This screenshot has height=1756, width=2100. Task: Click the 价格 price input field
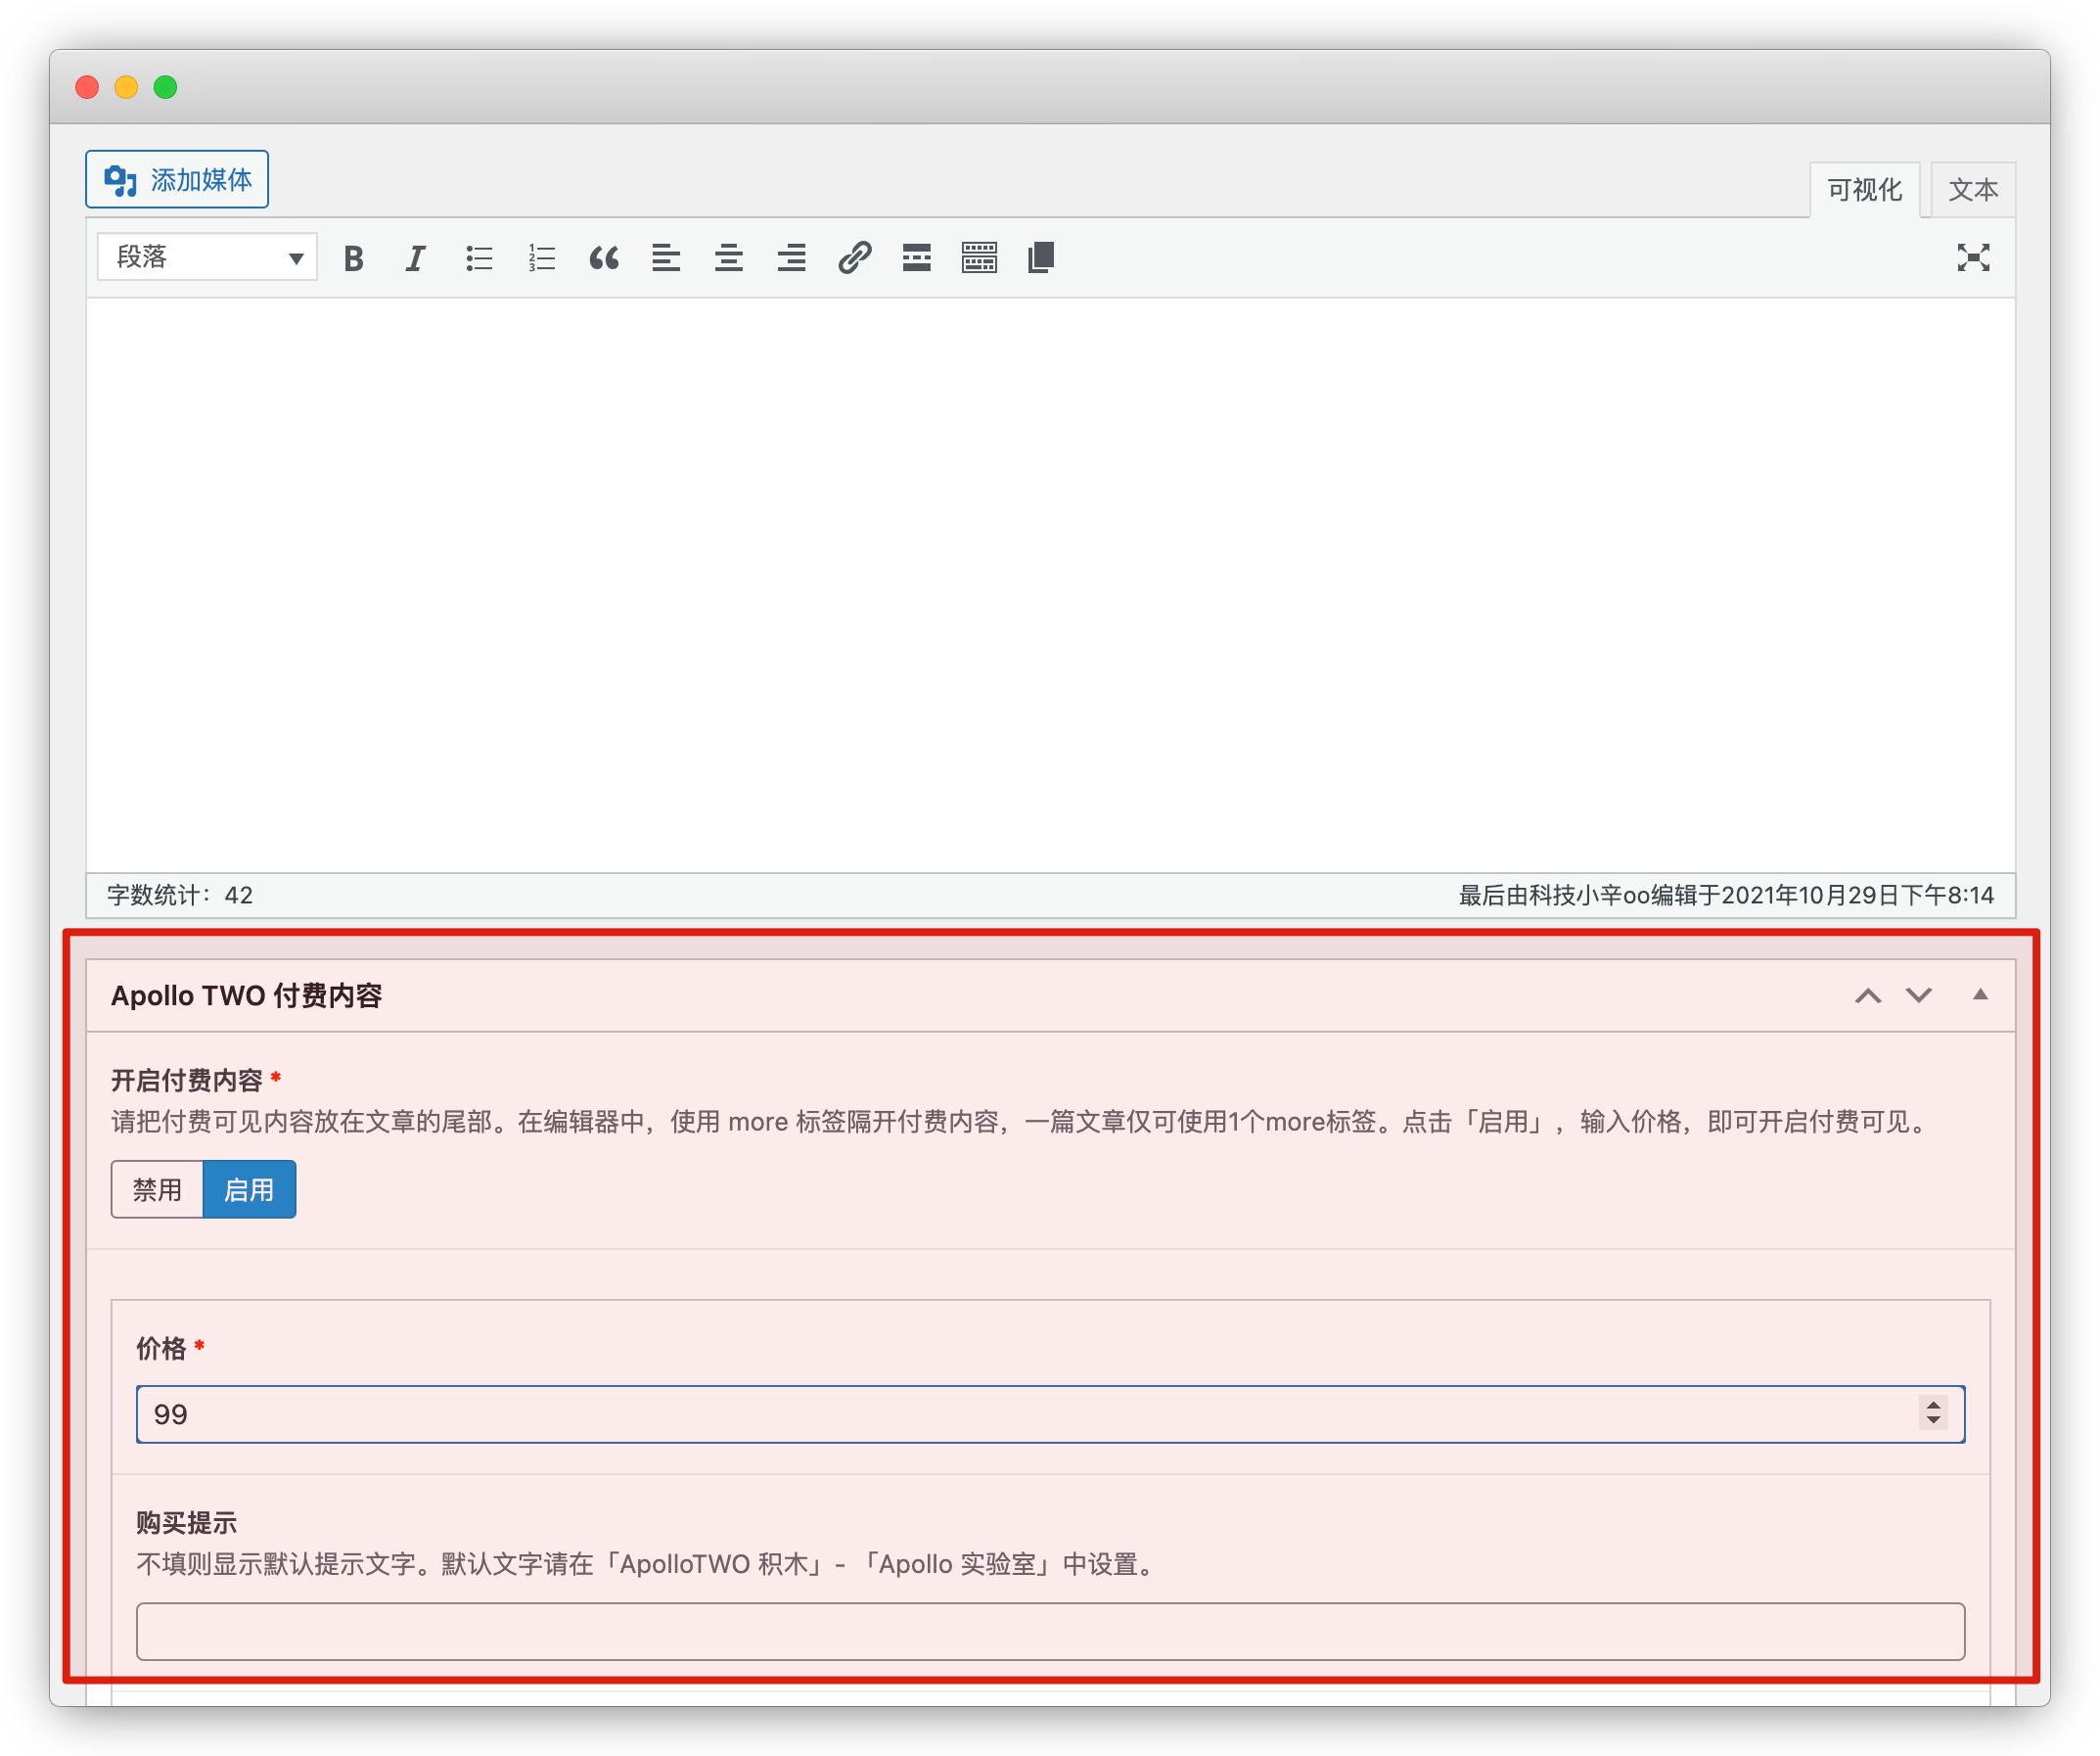coord(1050,1415)
